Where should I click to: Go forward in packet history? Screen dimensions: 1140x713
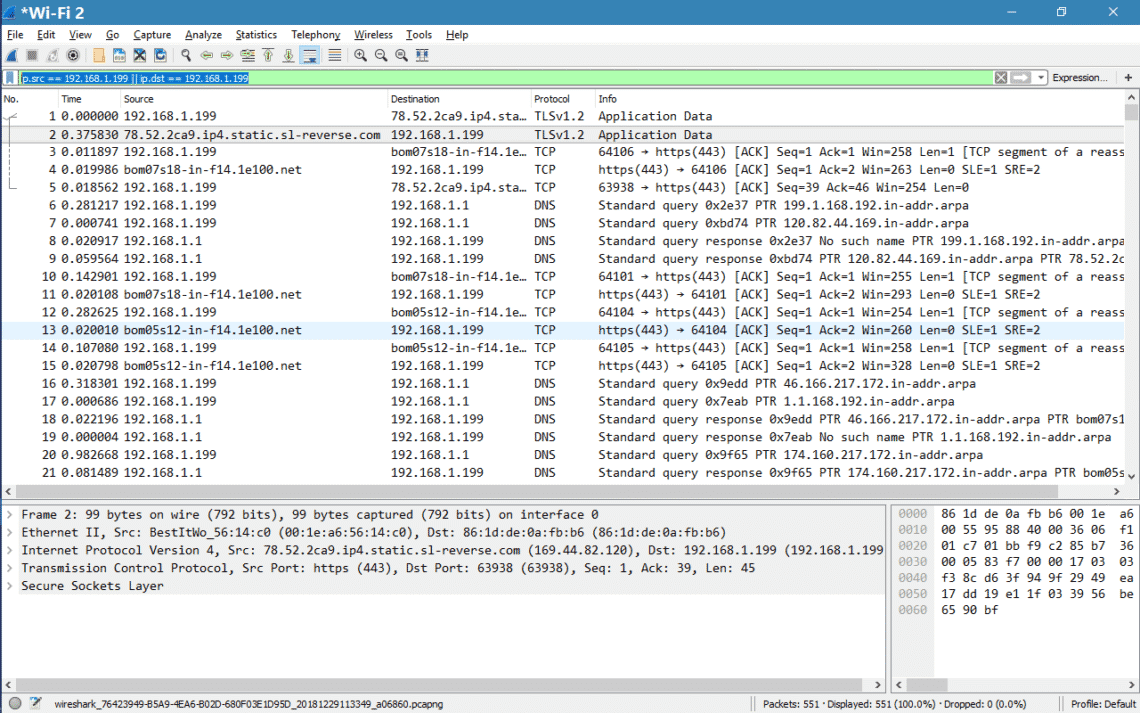227,55
